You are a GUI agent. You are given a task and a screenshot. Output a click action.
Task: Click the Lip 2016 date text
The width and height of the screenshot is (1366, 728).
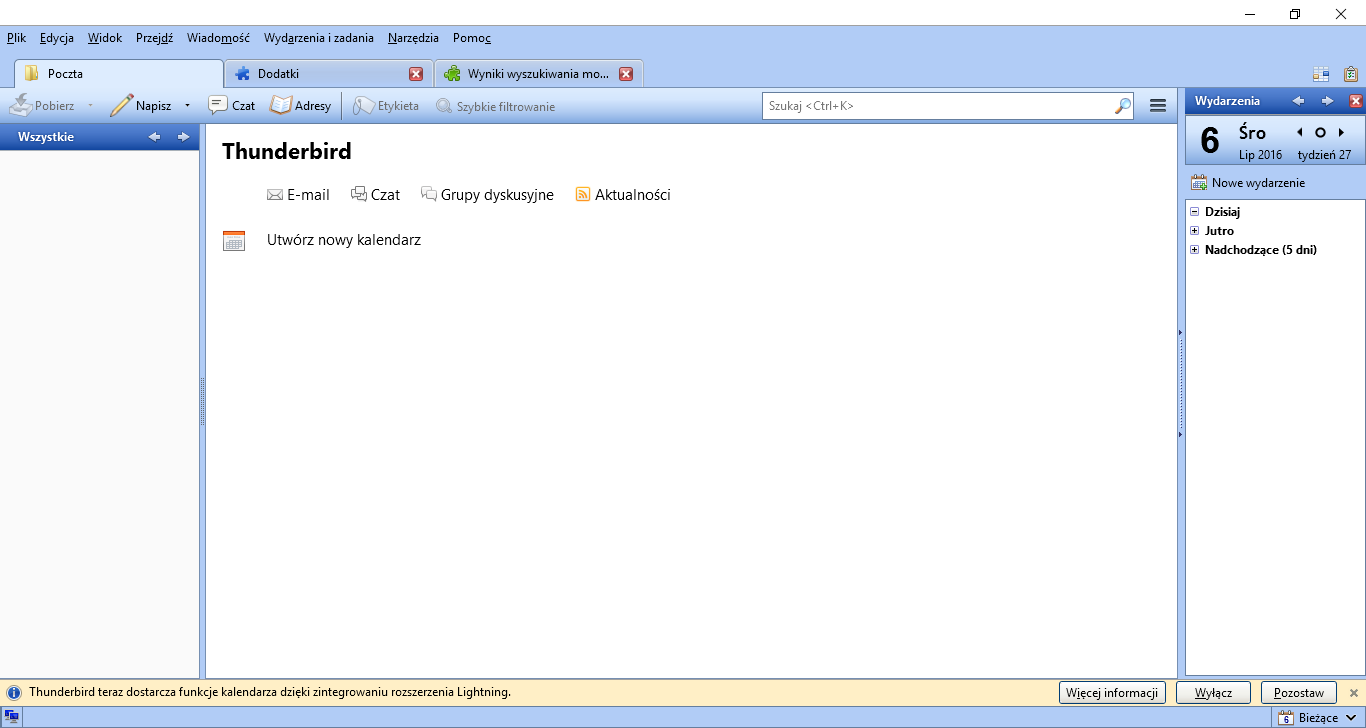point(1260,155)
